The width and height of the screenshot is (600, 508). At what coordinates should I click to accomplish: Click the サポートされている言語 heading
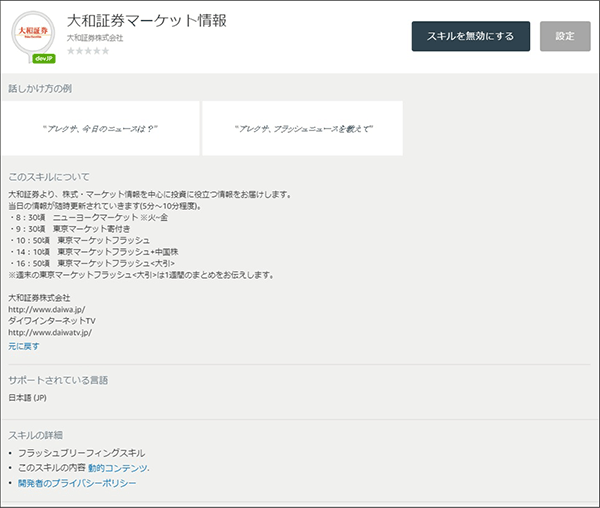tap(58, 380)
